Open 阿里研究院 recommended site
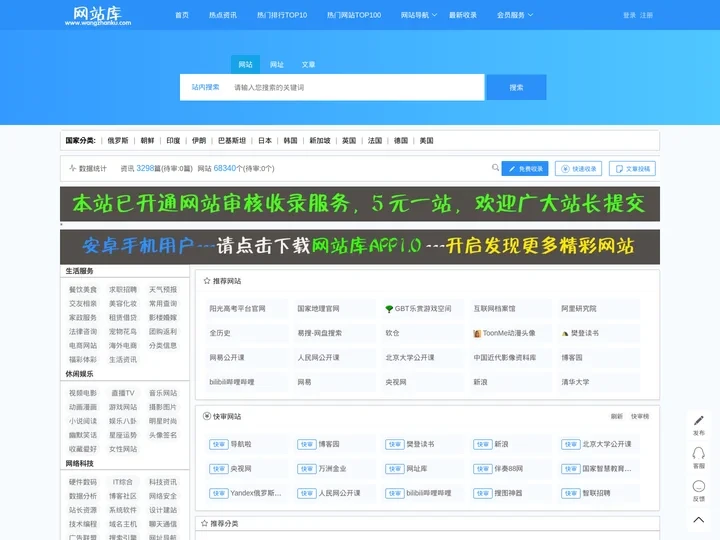 (x=579, y=309)
